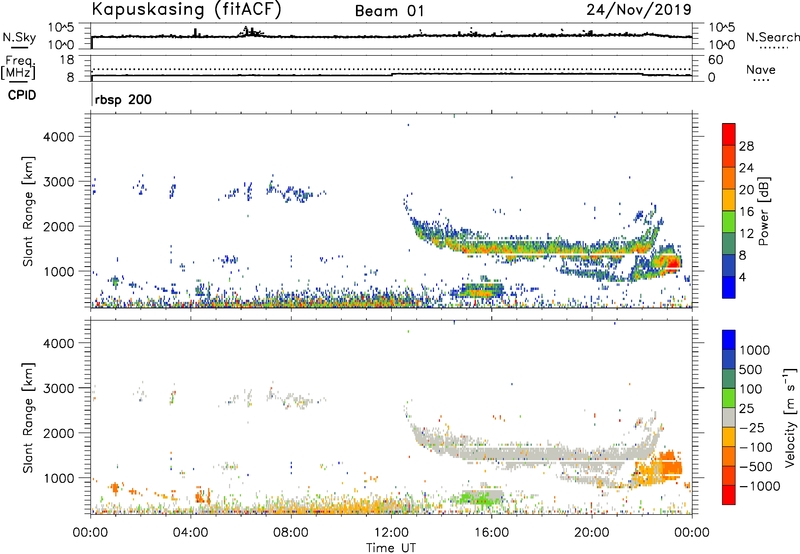Click the "Nave" legend label
Image resolution: width=800 pixels, height=554 pixels.
pos(761,69)
